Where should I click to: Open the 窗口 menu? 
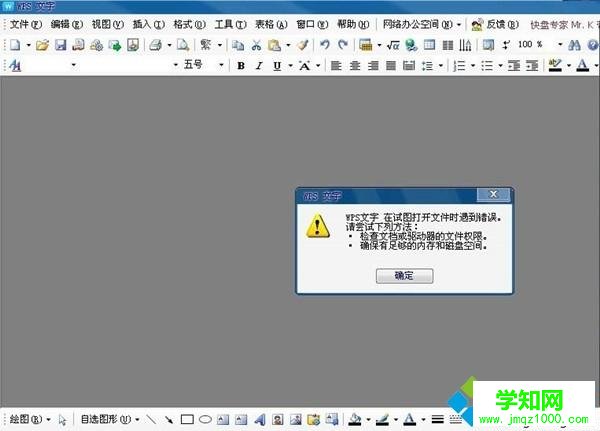point(312,24)
